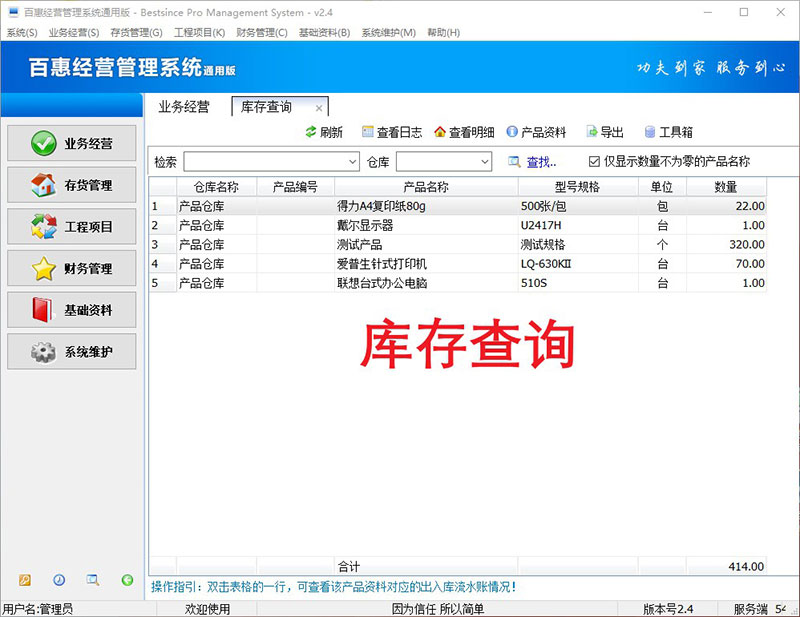The width and height of the screenshot is (800, 617).
Task: Click the green back arrow icon at sidebar bottom
Action: click(127, 580)
